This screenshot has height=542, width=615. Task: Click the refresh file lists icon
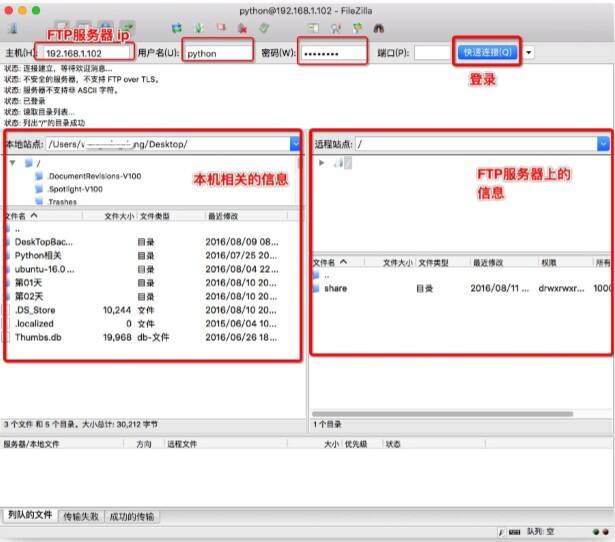(177, 29)
